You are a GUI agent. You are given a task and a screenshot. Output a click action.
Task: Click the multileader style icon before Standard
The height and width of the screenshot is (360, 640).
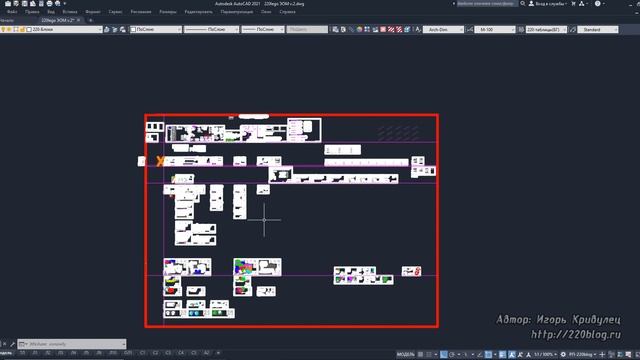pyautogui.click(x=573, y=29)
